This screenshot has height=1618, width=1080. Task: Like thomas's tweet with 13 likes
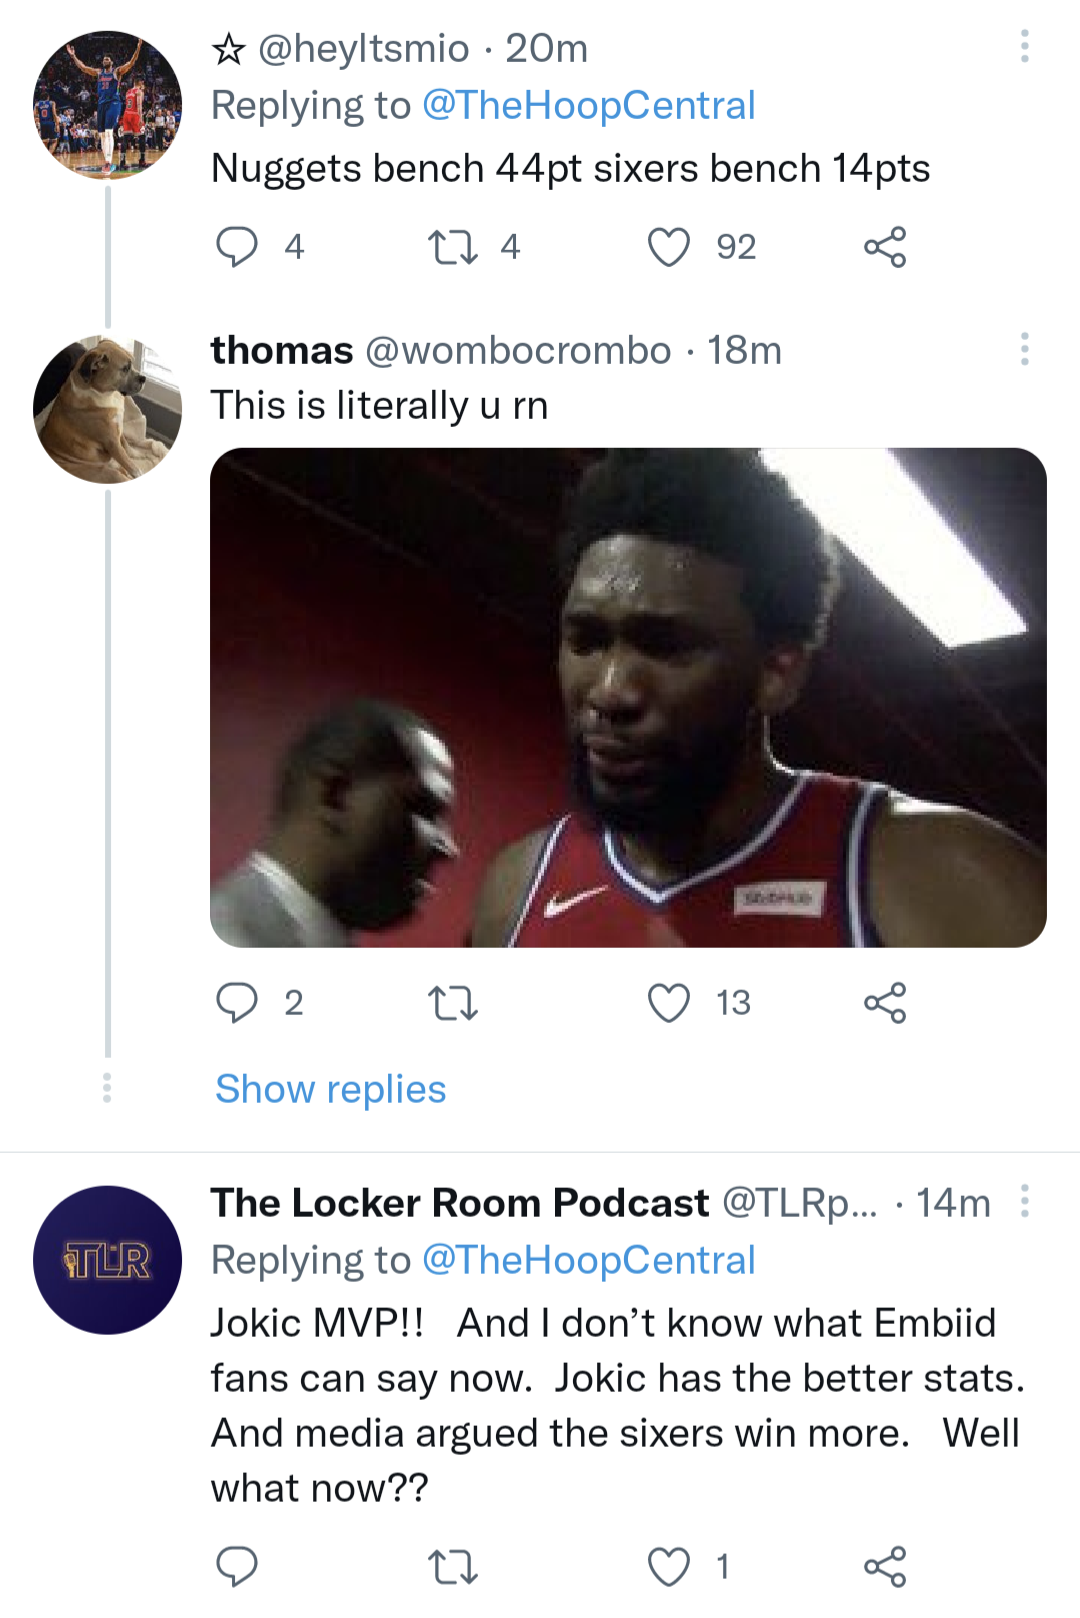point(669,1002)
